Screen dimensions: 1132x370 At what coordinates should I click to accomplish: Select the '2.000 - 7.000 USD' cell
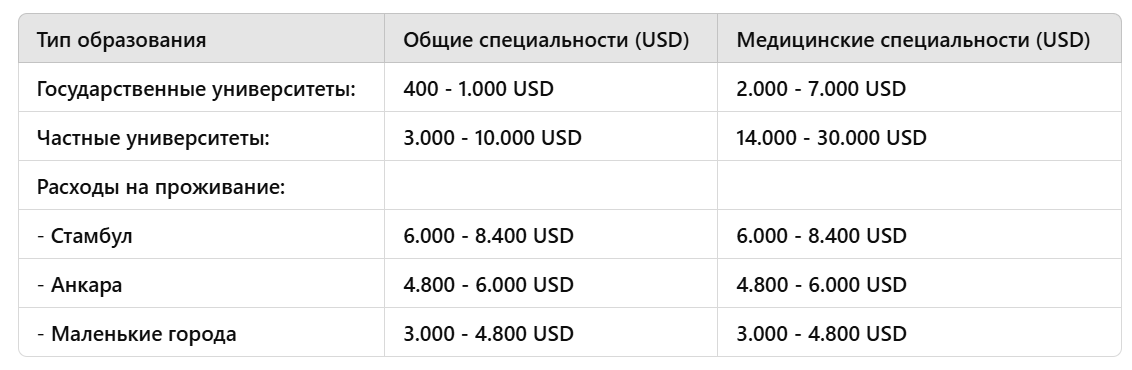(x=821, y=89)
